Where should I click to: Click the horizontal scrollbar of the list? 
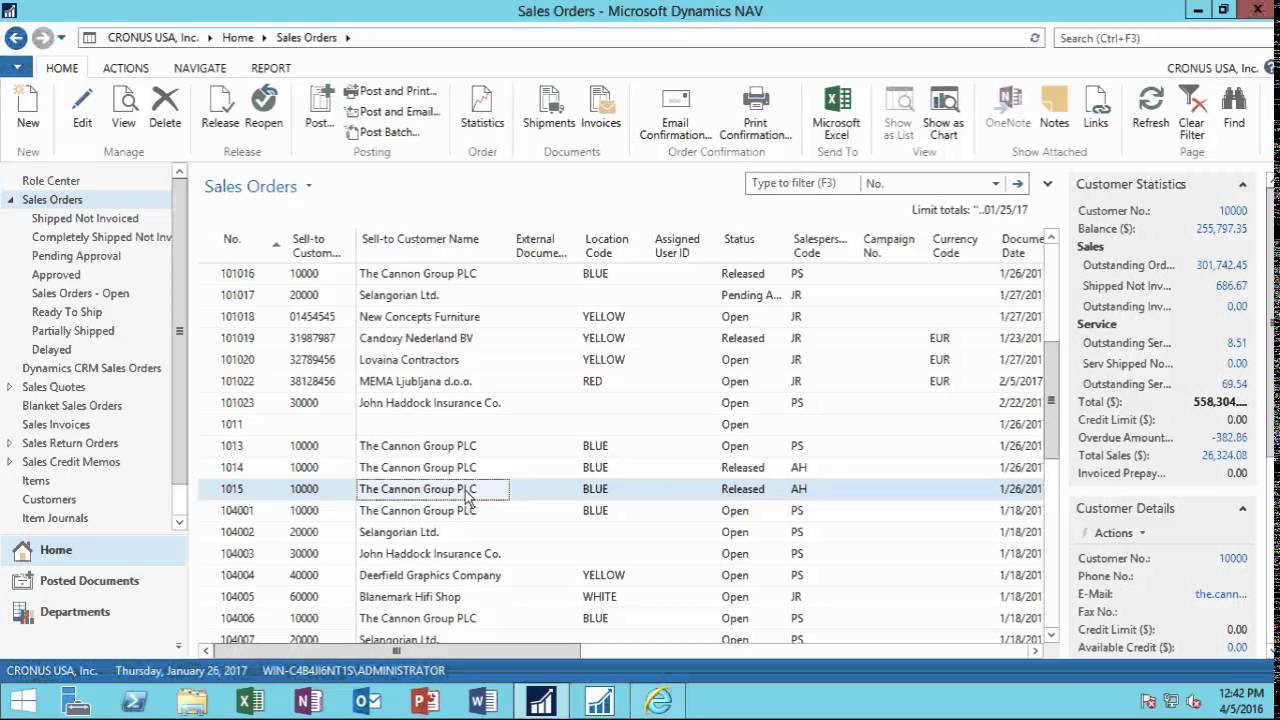(395, 650)
